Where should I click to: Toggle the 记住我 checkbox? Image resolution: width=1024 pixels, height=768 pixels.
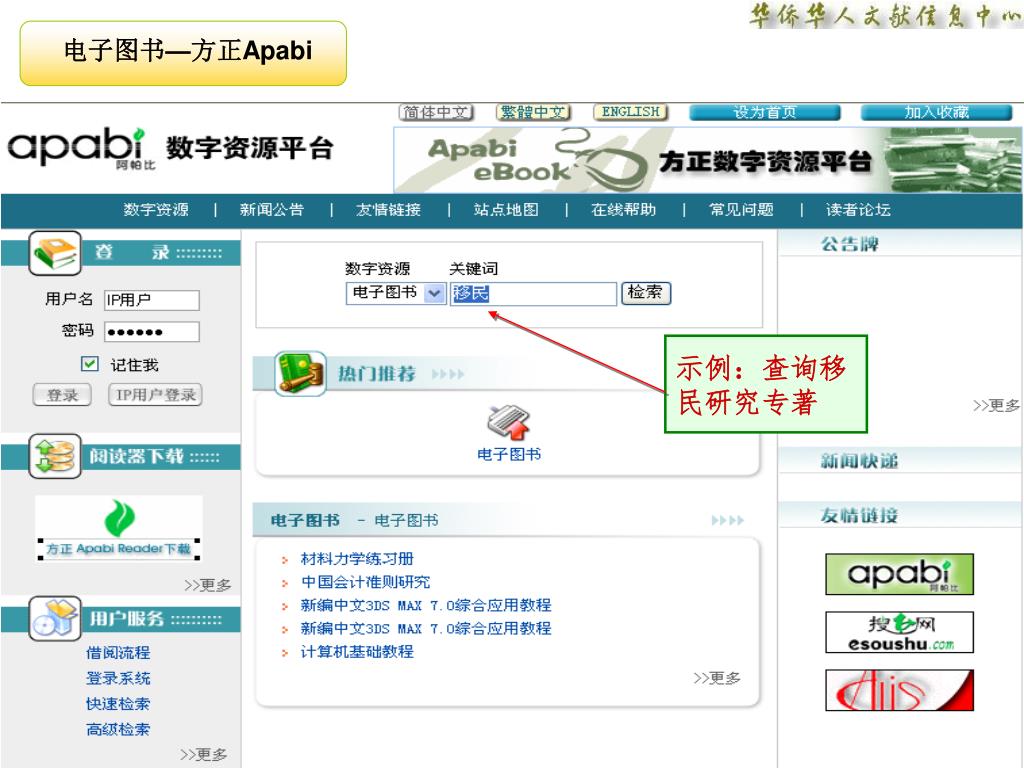point(89,364)
